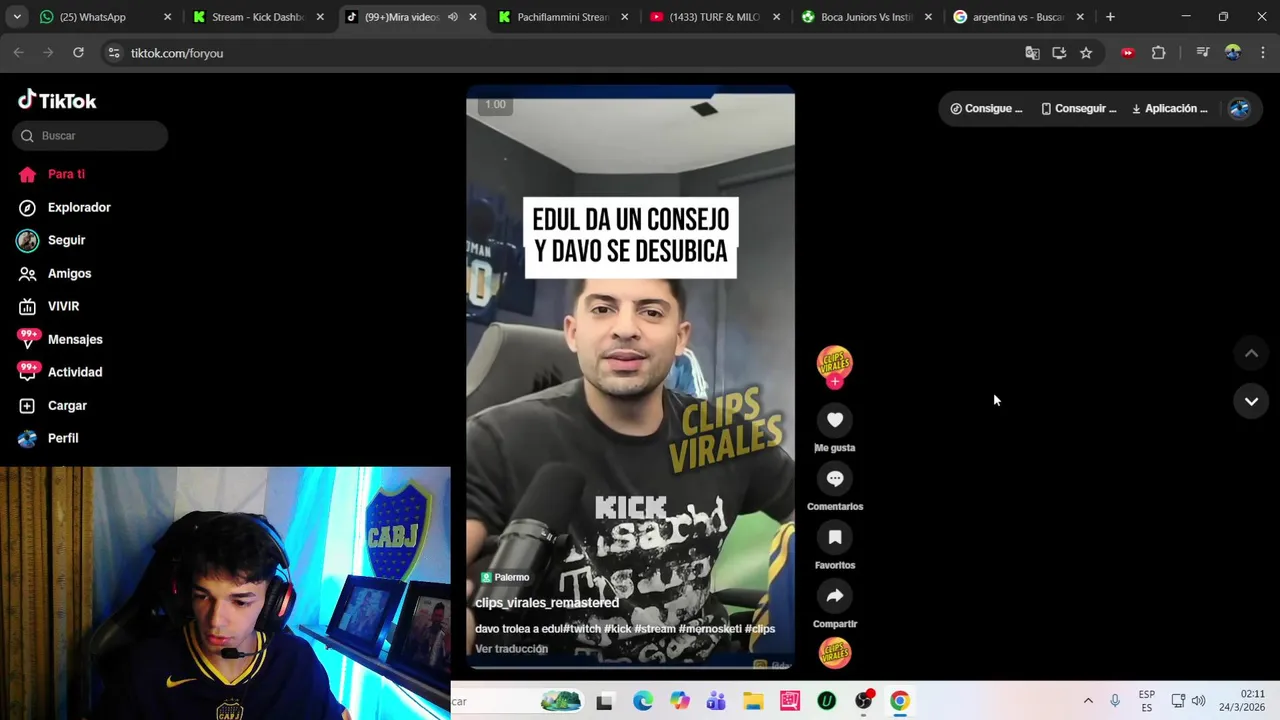Click the Buscar search field
This screenshot has height=720, width=1280.
coord(90,135)
